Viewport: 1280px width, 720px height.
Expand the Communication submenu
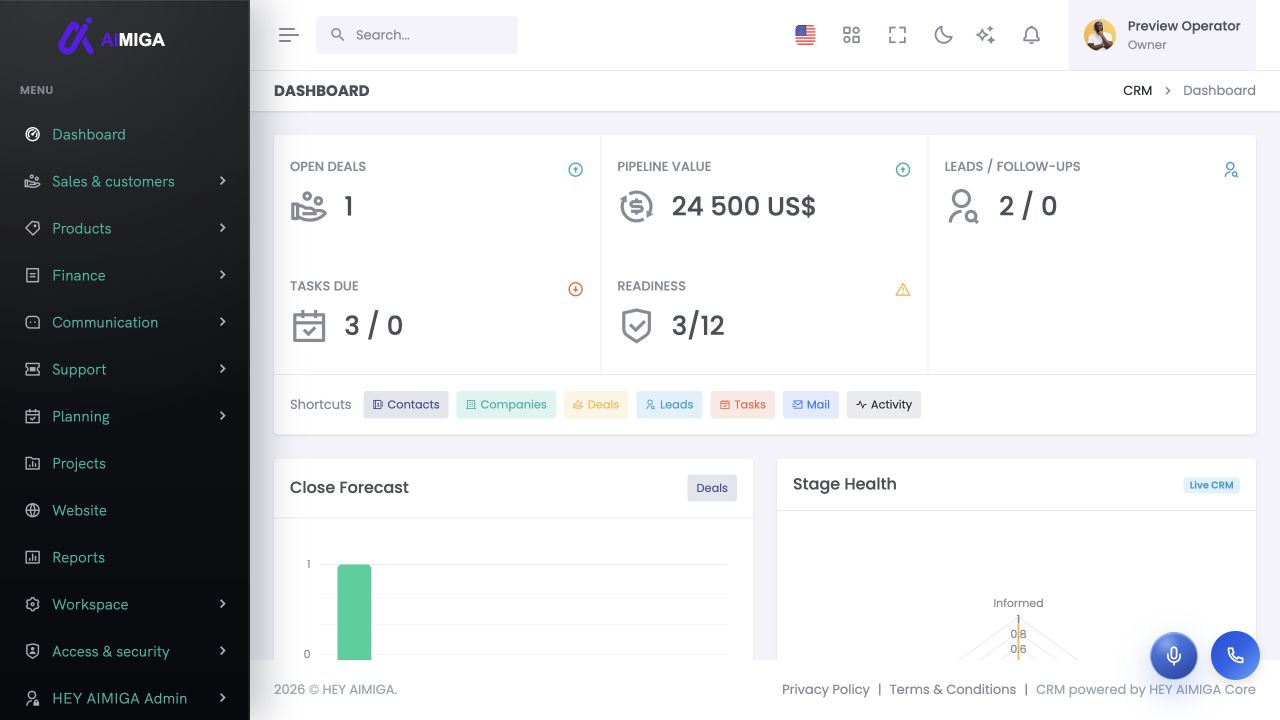click(125, 322)
